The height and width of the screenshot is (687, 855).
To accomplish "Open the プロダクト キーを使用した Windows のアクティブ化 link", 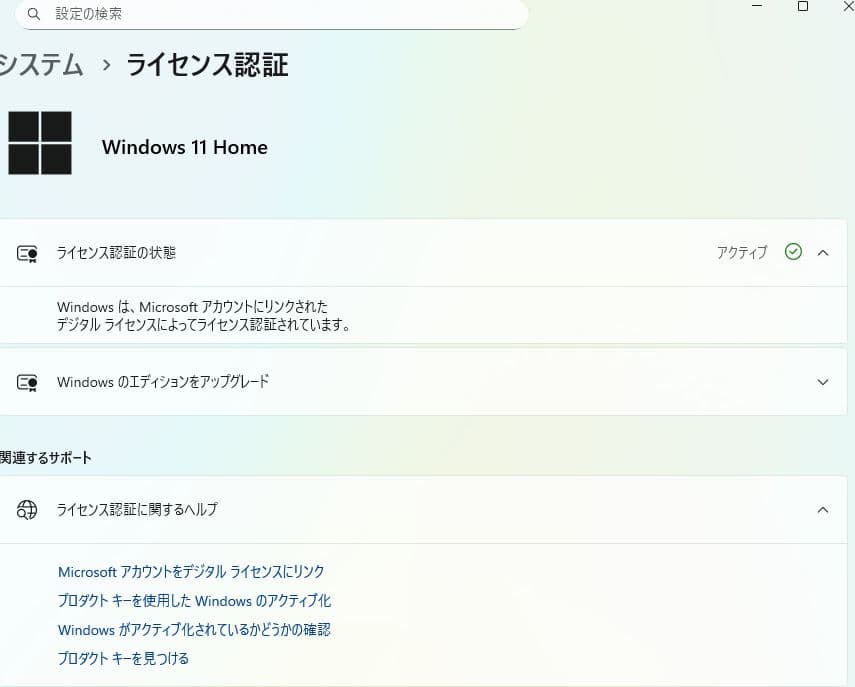I will pyautogui.click(x=195, y=600).
